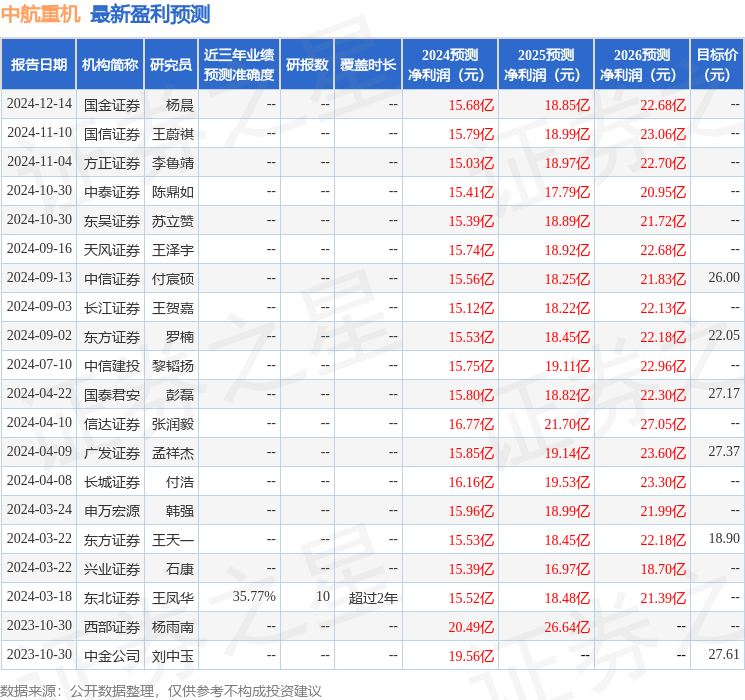Click the 中航重机 title text

click(x=41, y=14)
